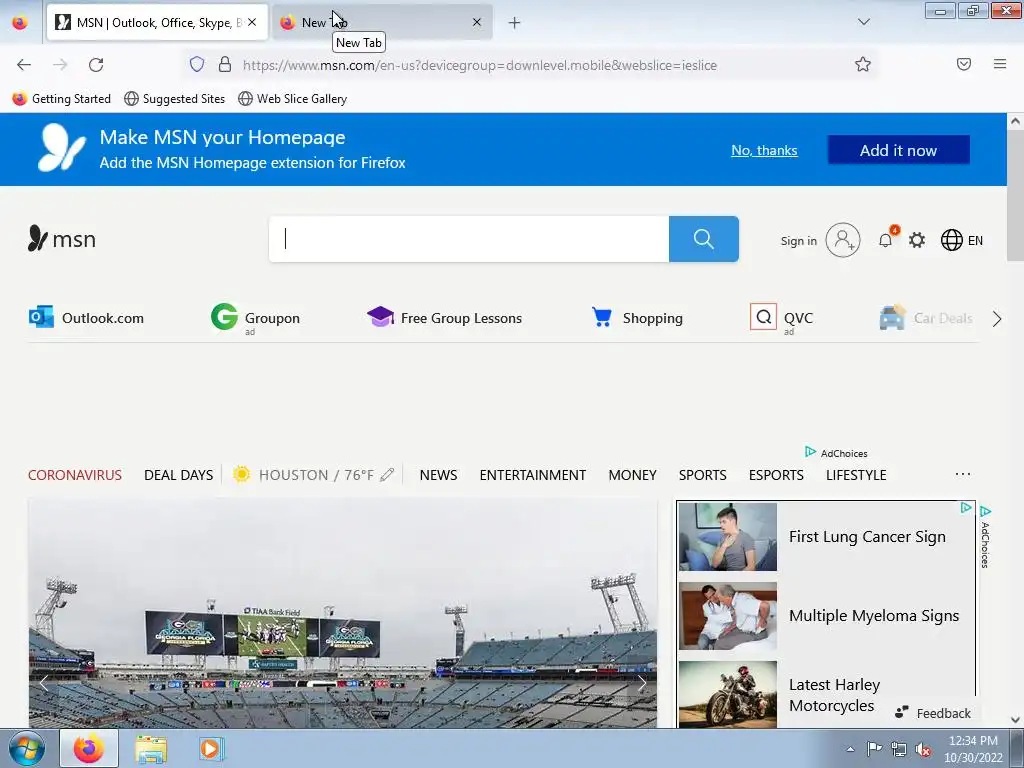This screenshot has height=768, width=1024.
Task: Open NEWS category
Action: [x=438, y=475]
